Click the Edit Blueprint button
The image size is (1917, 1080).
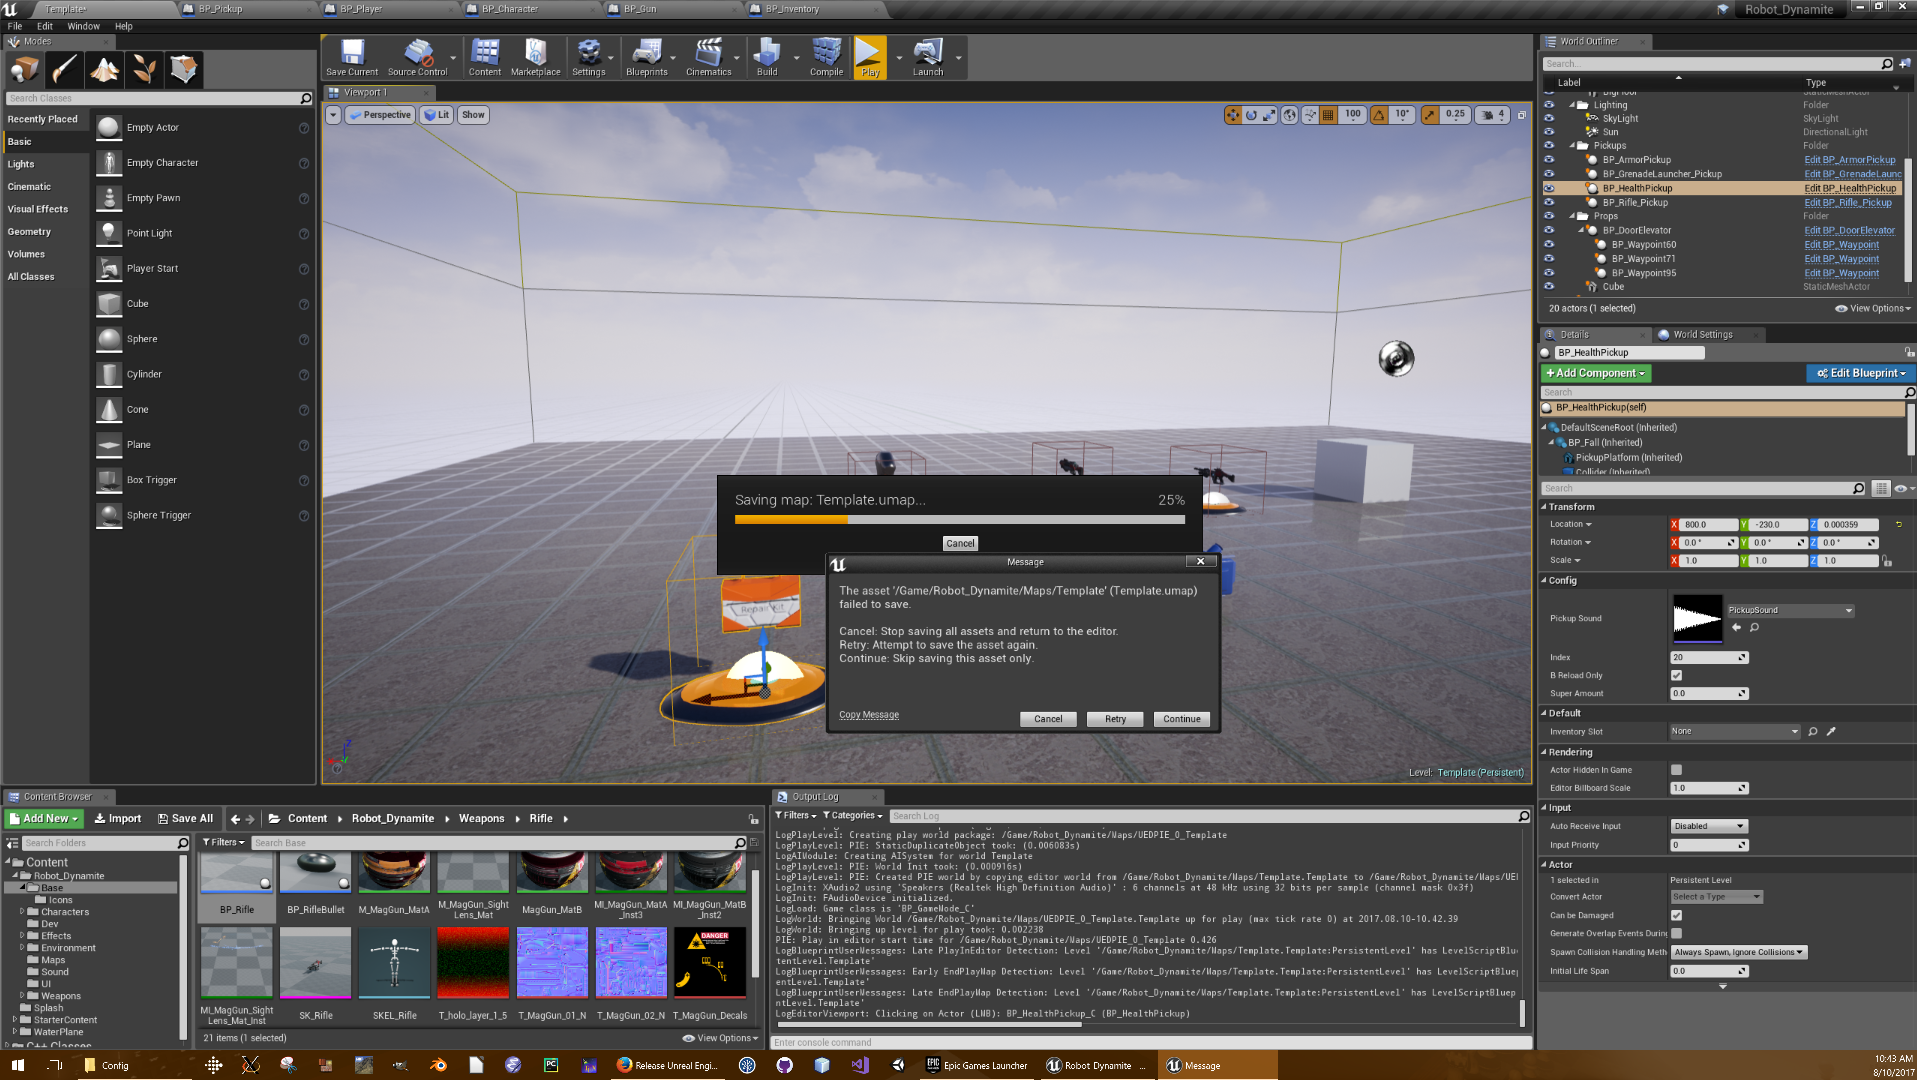[x=1861, y=373]
